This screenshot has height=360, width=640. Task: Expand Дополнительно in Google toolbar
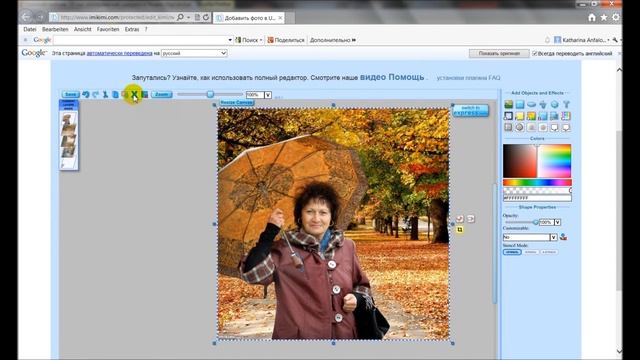[x=333, y=40]
